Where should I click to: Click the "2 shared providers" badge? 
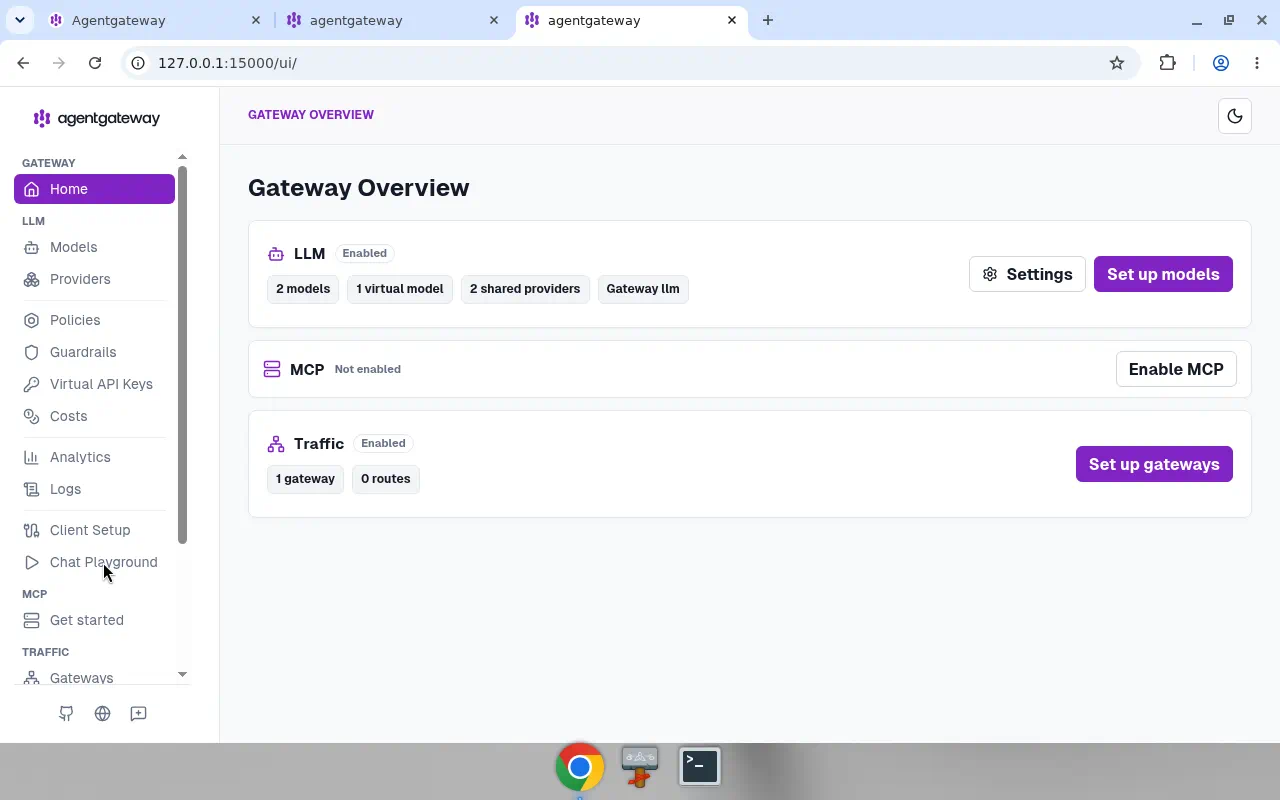pyautogui.click(x=525, y=289)
